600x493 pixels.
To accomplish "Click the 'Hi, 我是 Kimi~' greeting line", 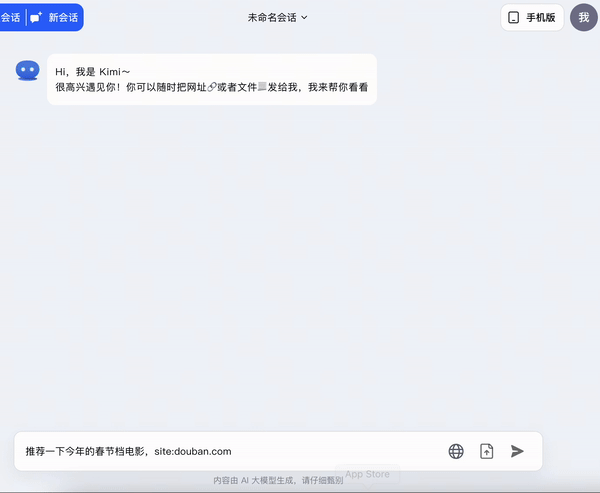I will pos(93,71).
